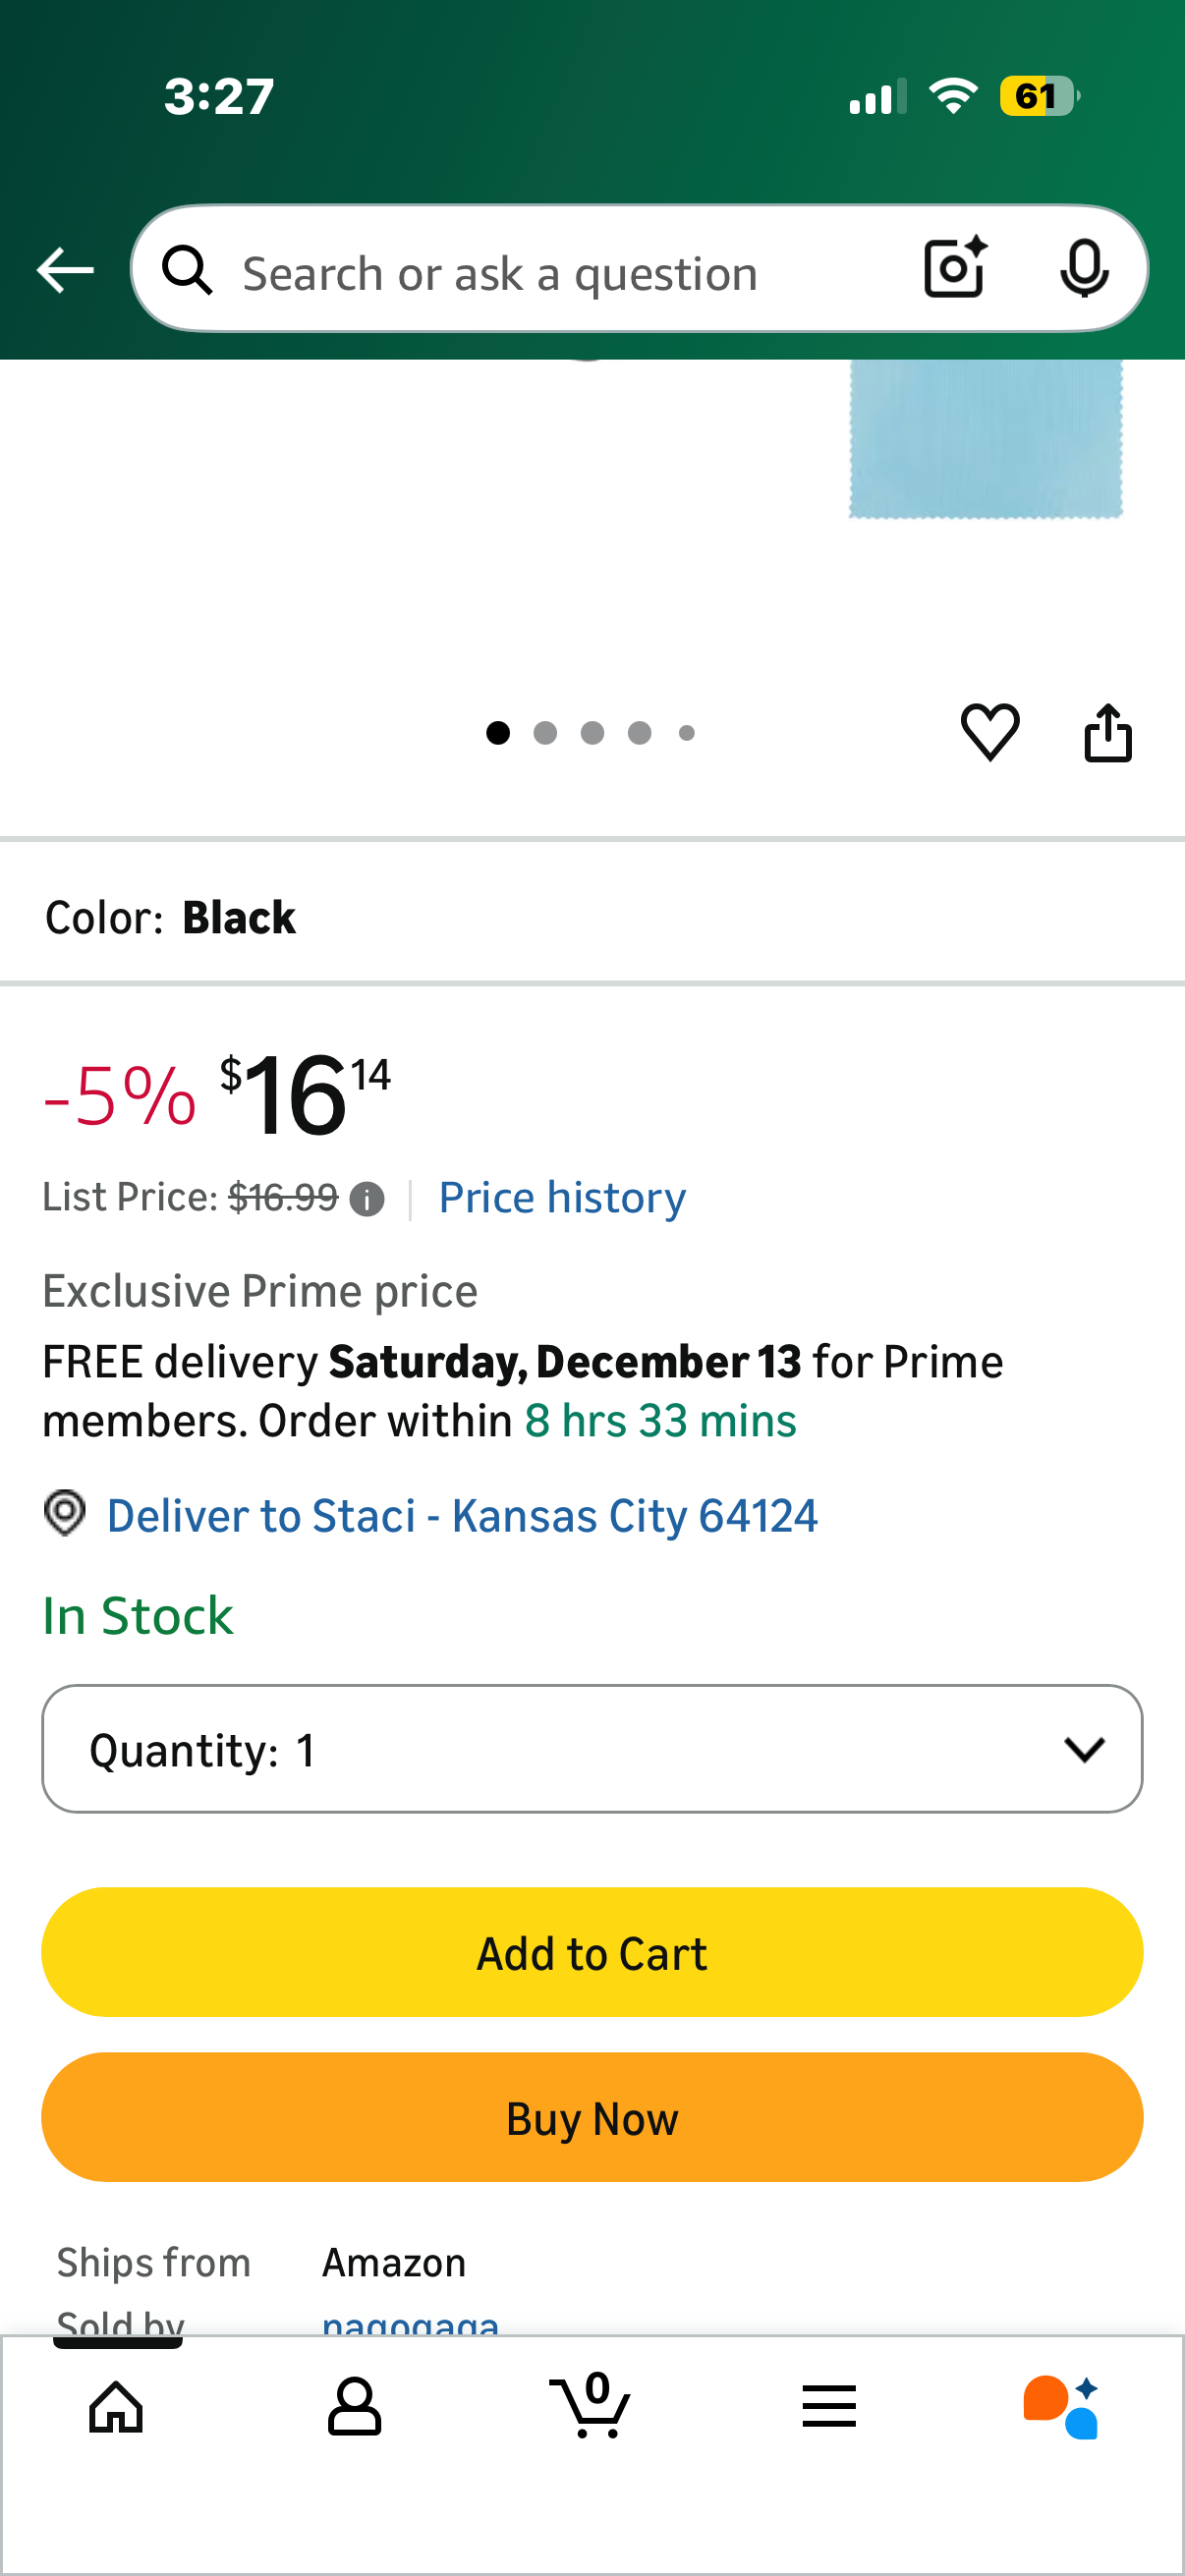
Task: Tap the share icon
Action: 1108,733
